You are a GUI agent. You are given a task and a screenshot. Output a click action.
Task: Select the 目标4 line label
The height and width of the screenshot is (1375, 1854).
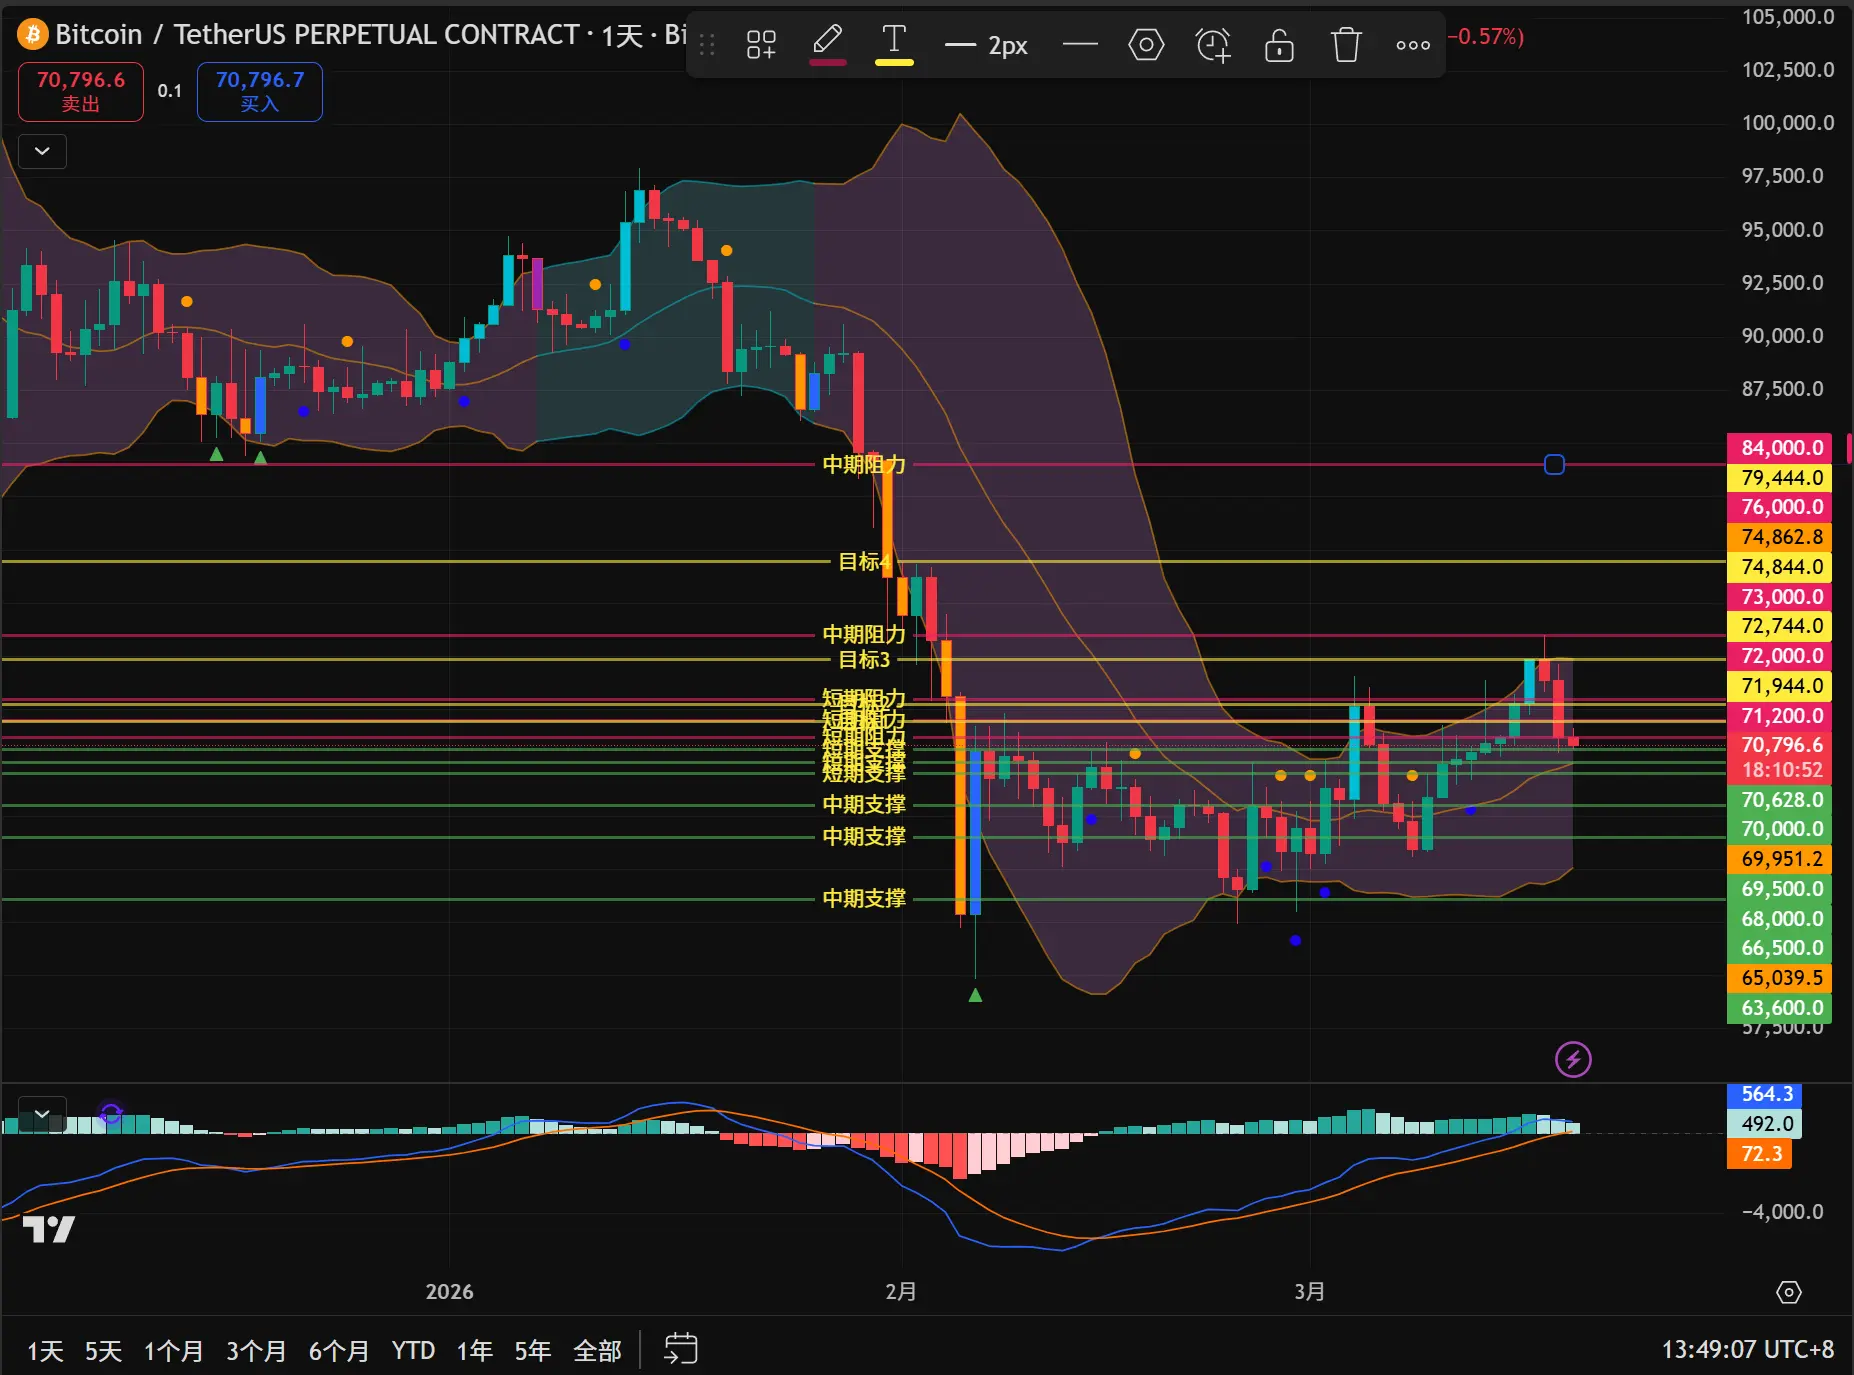(864, 561)
